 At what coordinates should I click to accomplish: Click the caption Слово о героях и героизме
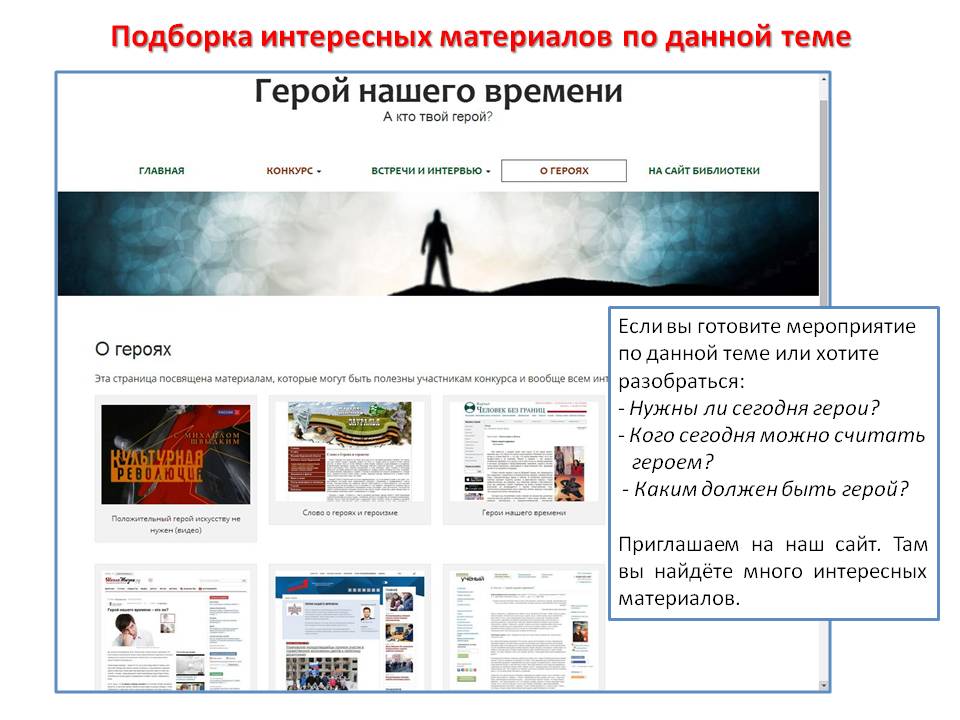coord(349,513)
